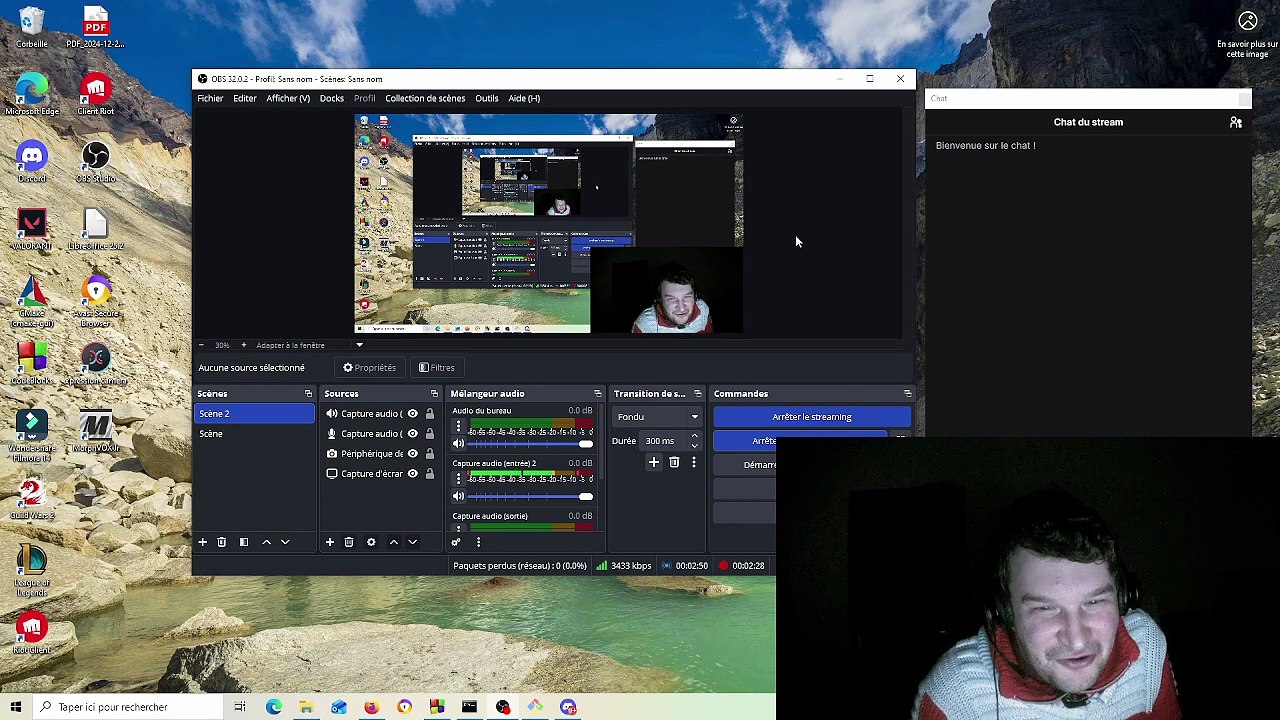1280x720 pixels.
Task: Open transition properties three-dot menu
Action: (x=693, y=462)
